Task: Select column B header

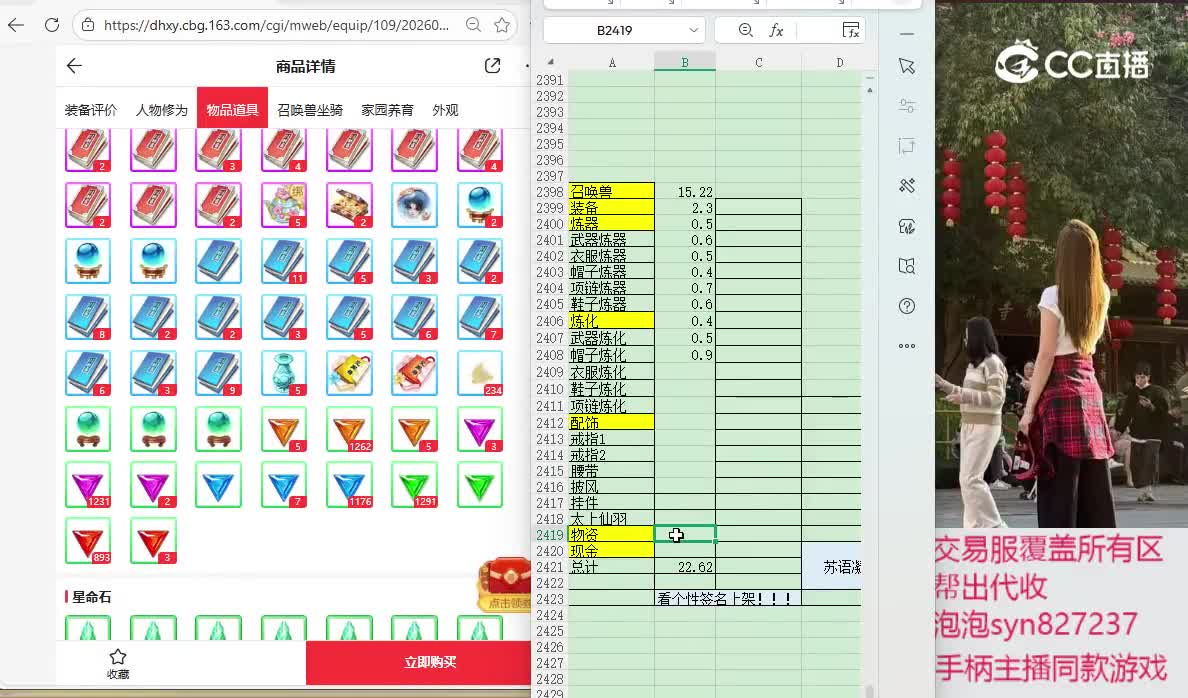Action: pyautogui.click(x=685, y=63)
